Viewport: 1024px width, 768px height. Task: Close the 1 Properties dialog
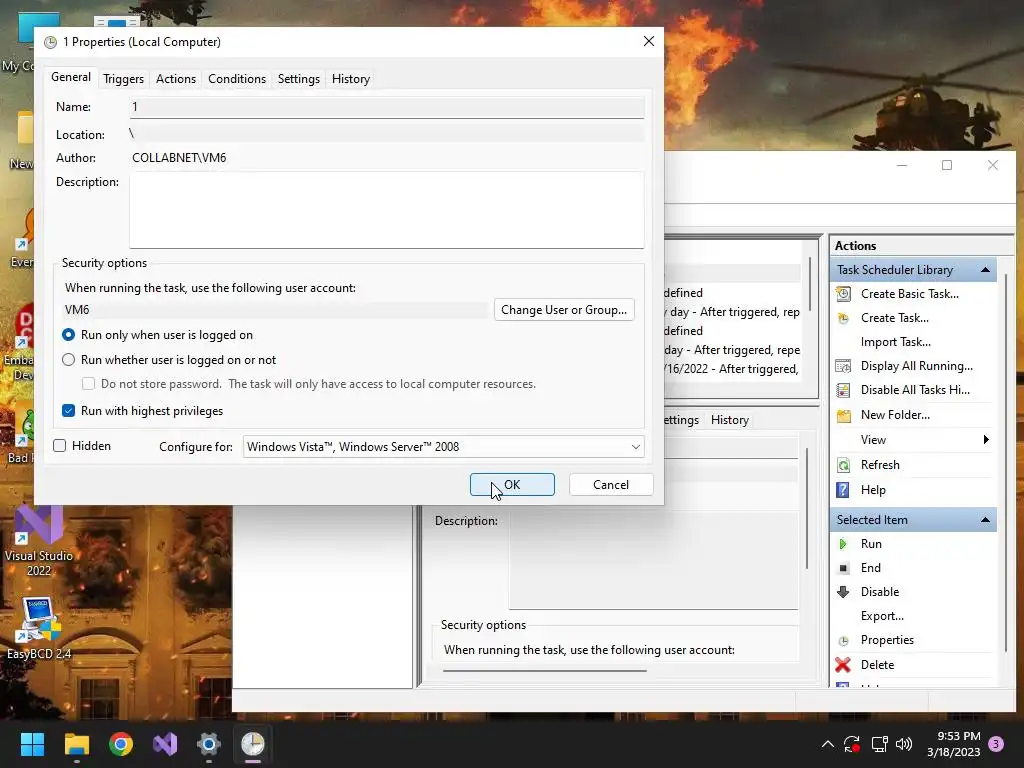point(648,41)
